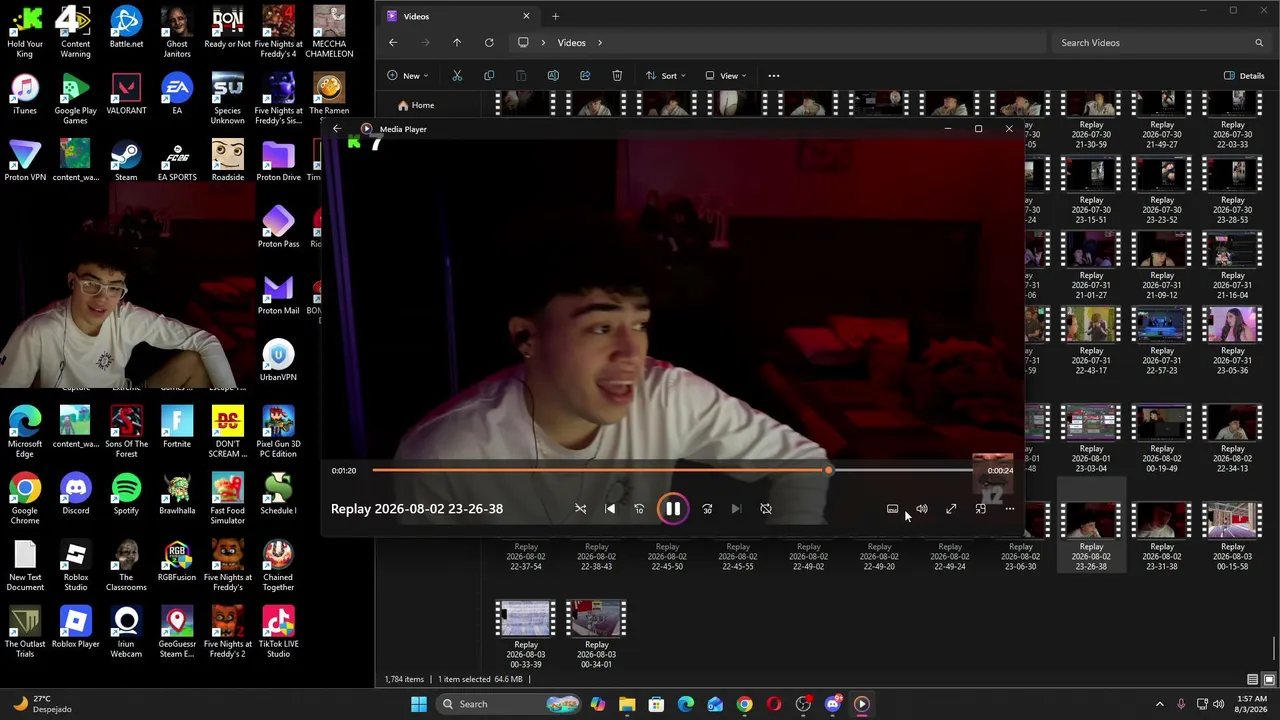The width and height of the screenshot is (1280, 720).
Task: Open Microsoft Store from the taskbar
Action: coord(656,704)
